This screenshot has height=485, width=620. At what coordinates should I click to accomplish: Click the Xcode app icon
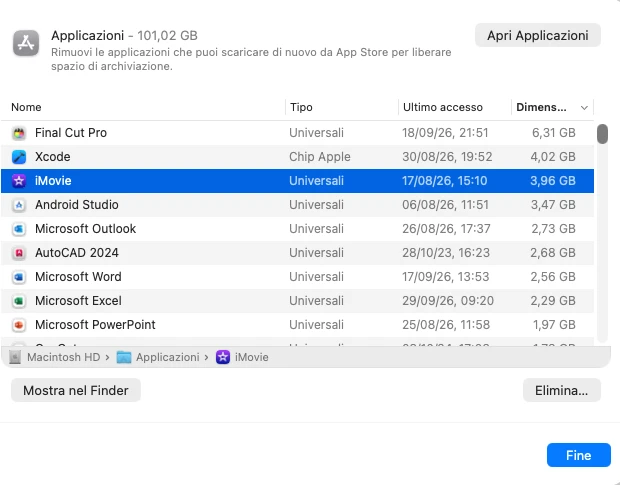(19, 157)
